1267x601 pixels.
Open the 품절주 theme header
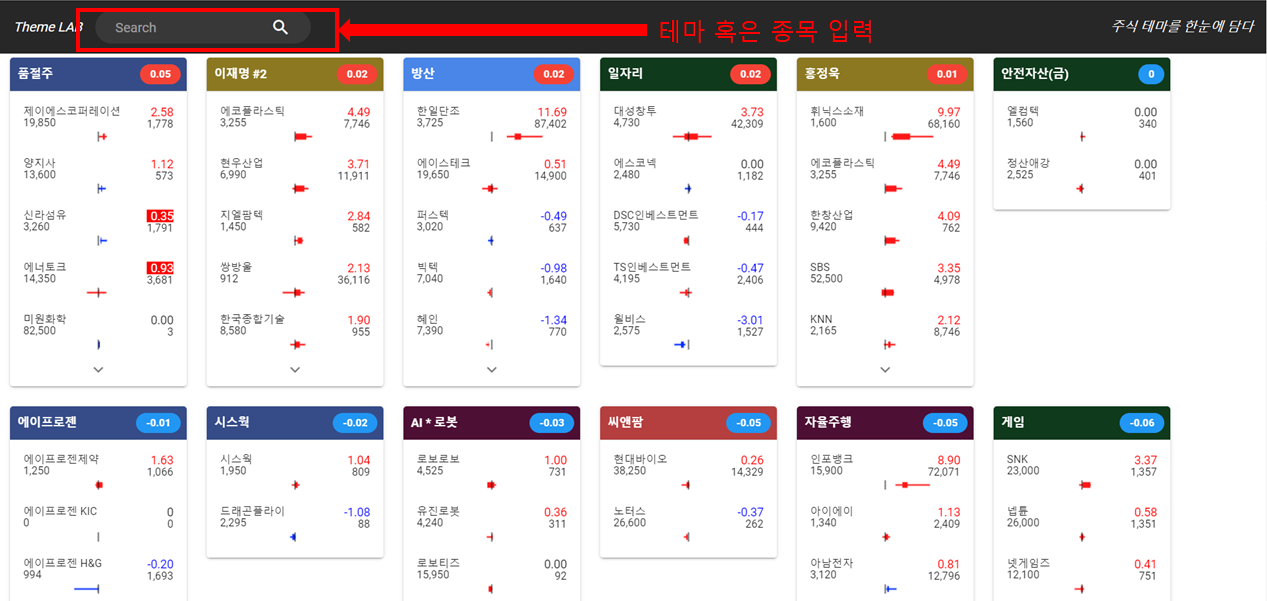[x=98, y=74]
